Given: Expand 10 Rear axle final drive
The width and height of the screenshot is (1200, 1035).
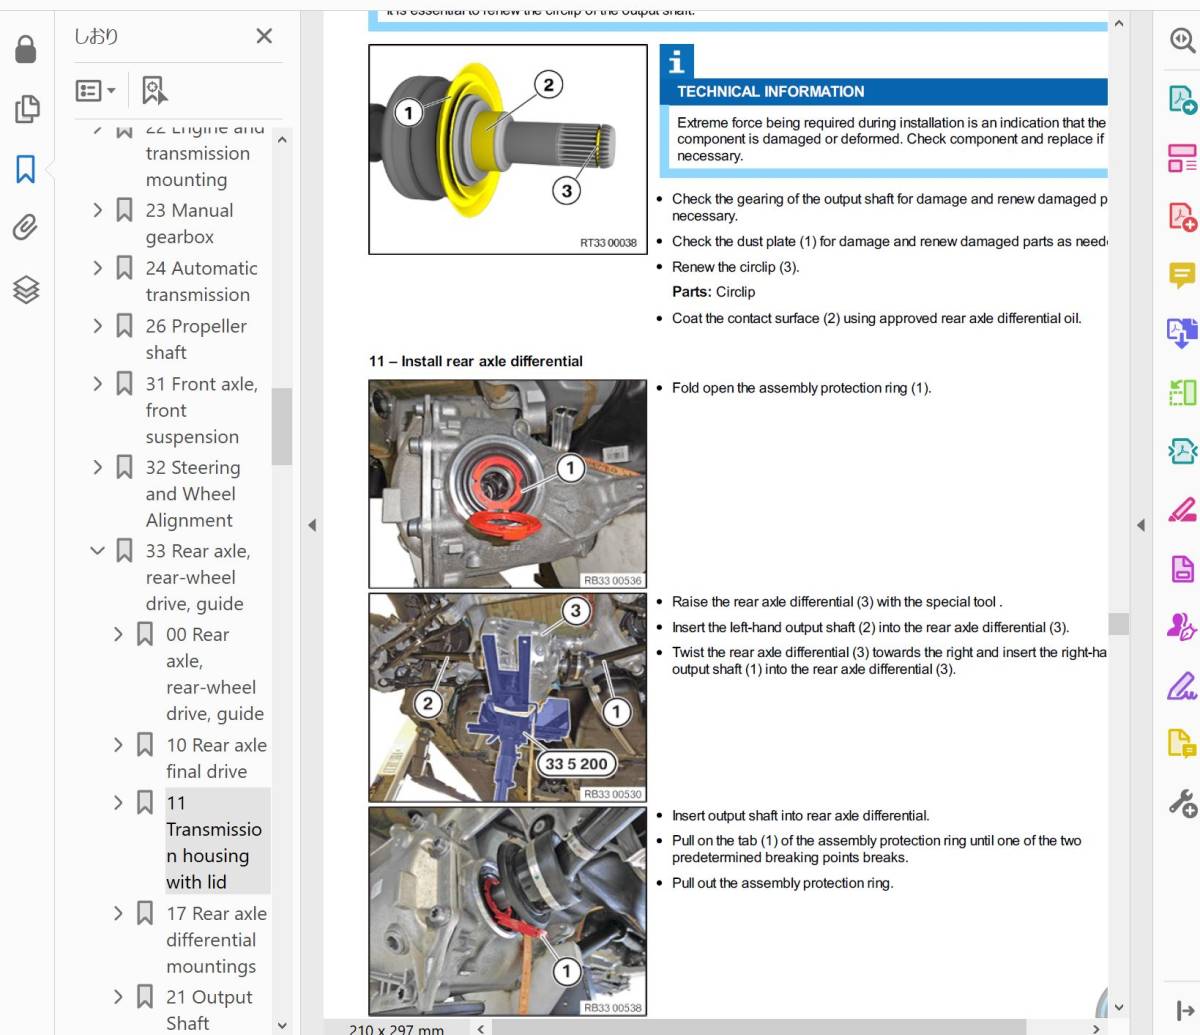Looking at the screenshot, I should (118, 745).
